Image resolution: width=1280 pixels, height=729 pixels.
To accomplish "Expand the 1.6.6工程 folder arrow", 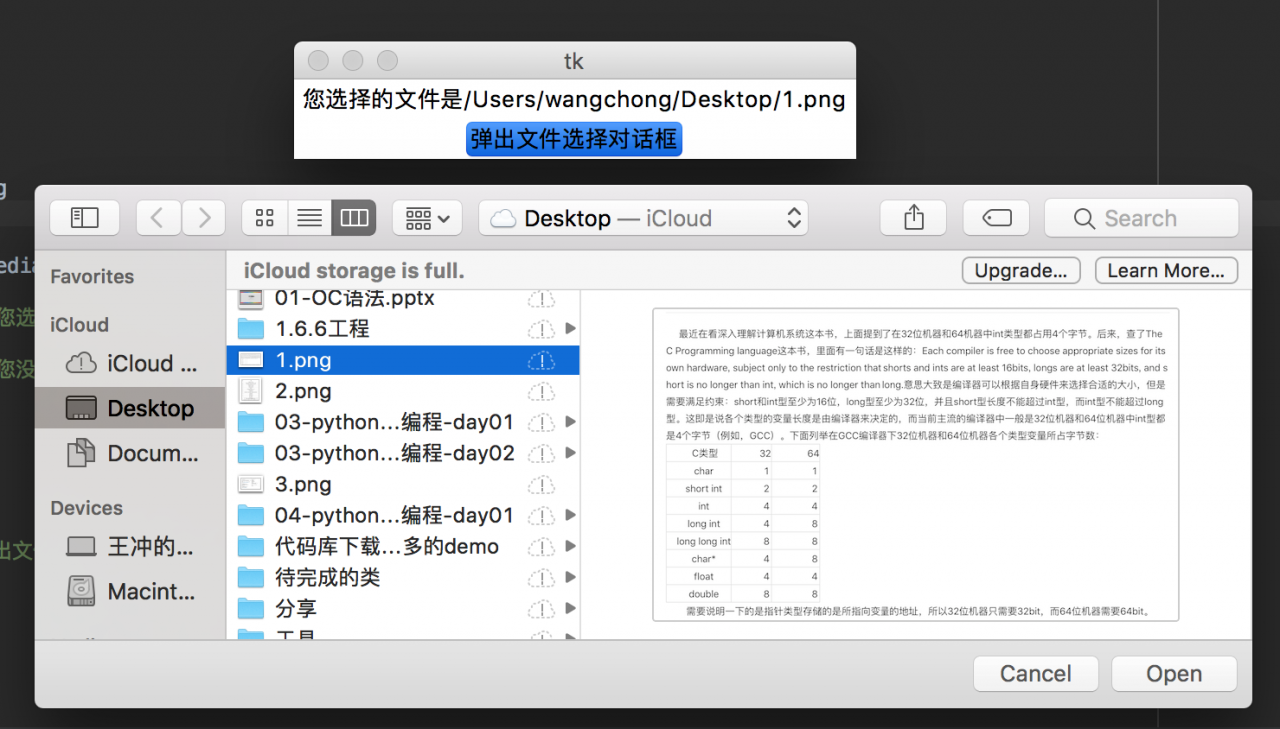I will (x=570, y=328).
